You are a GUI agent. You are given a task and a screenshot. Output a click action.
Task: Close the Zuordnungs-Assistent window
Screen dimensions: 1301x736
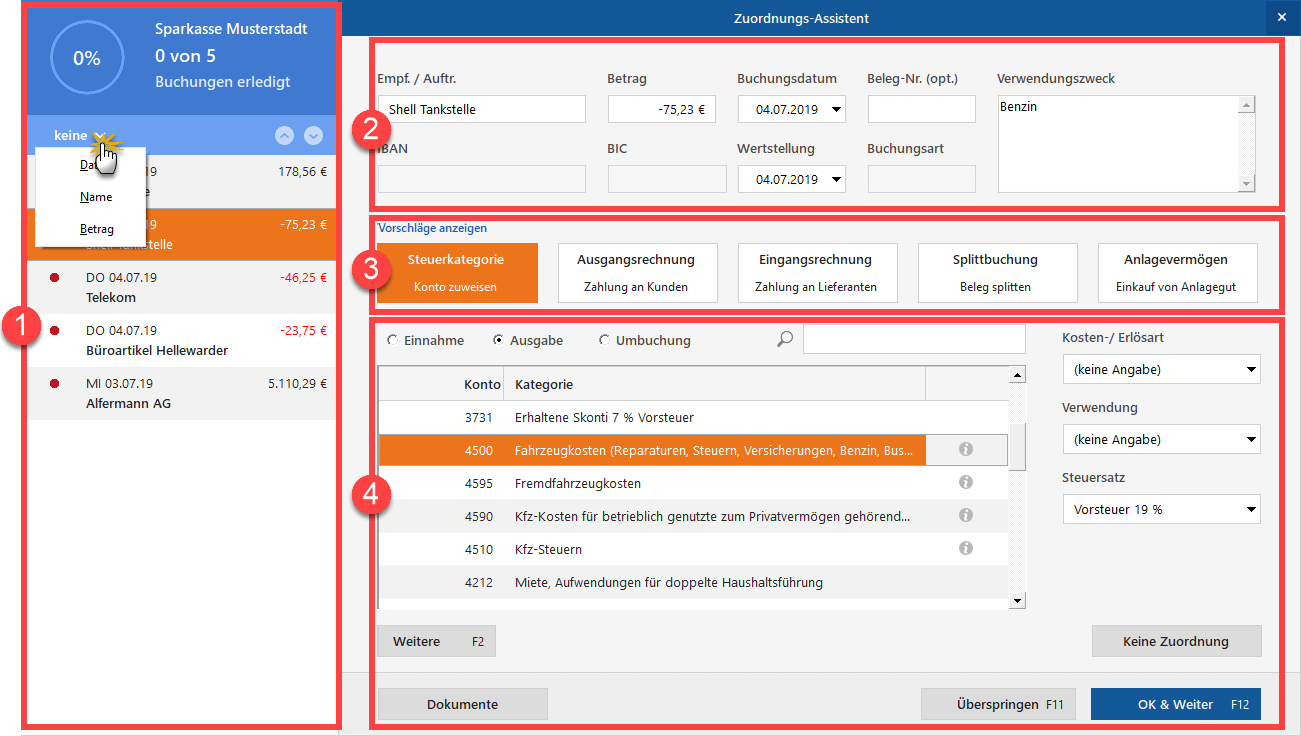click(x=1281, y=18)
